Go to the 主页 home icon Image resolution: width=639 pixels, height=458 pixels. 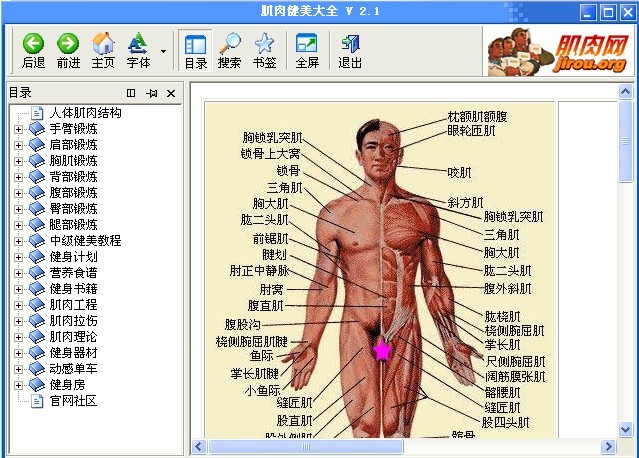point(103,43)
